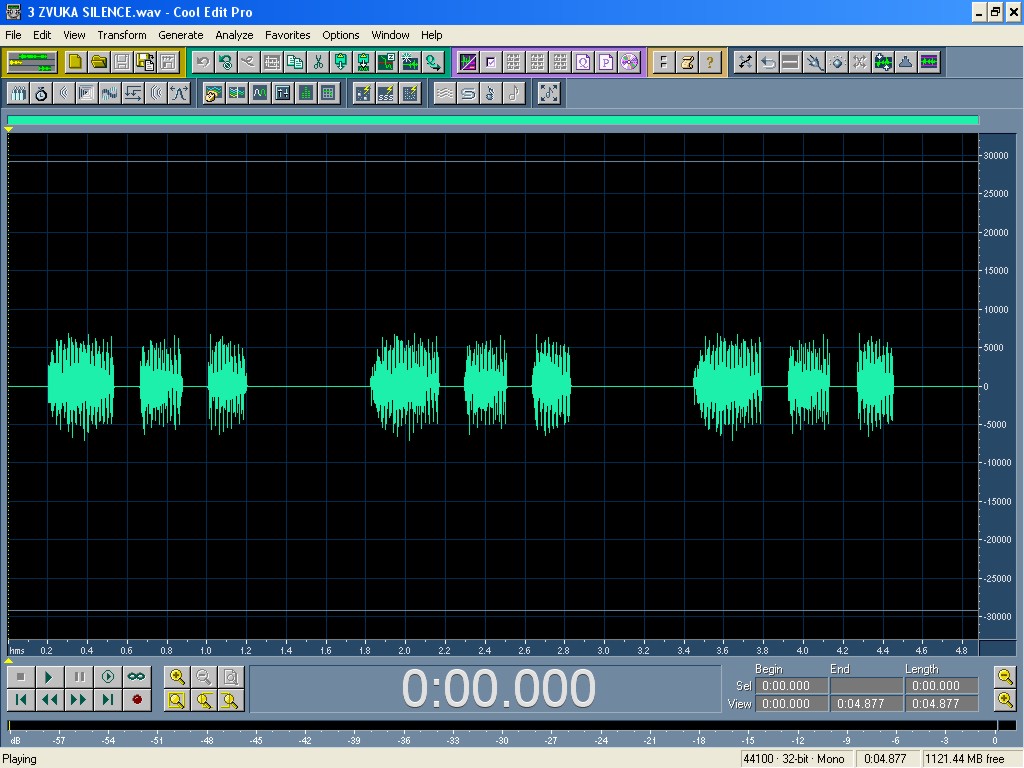Click the Sel Begin time field

tap(791, 686)
